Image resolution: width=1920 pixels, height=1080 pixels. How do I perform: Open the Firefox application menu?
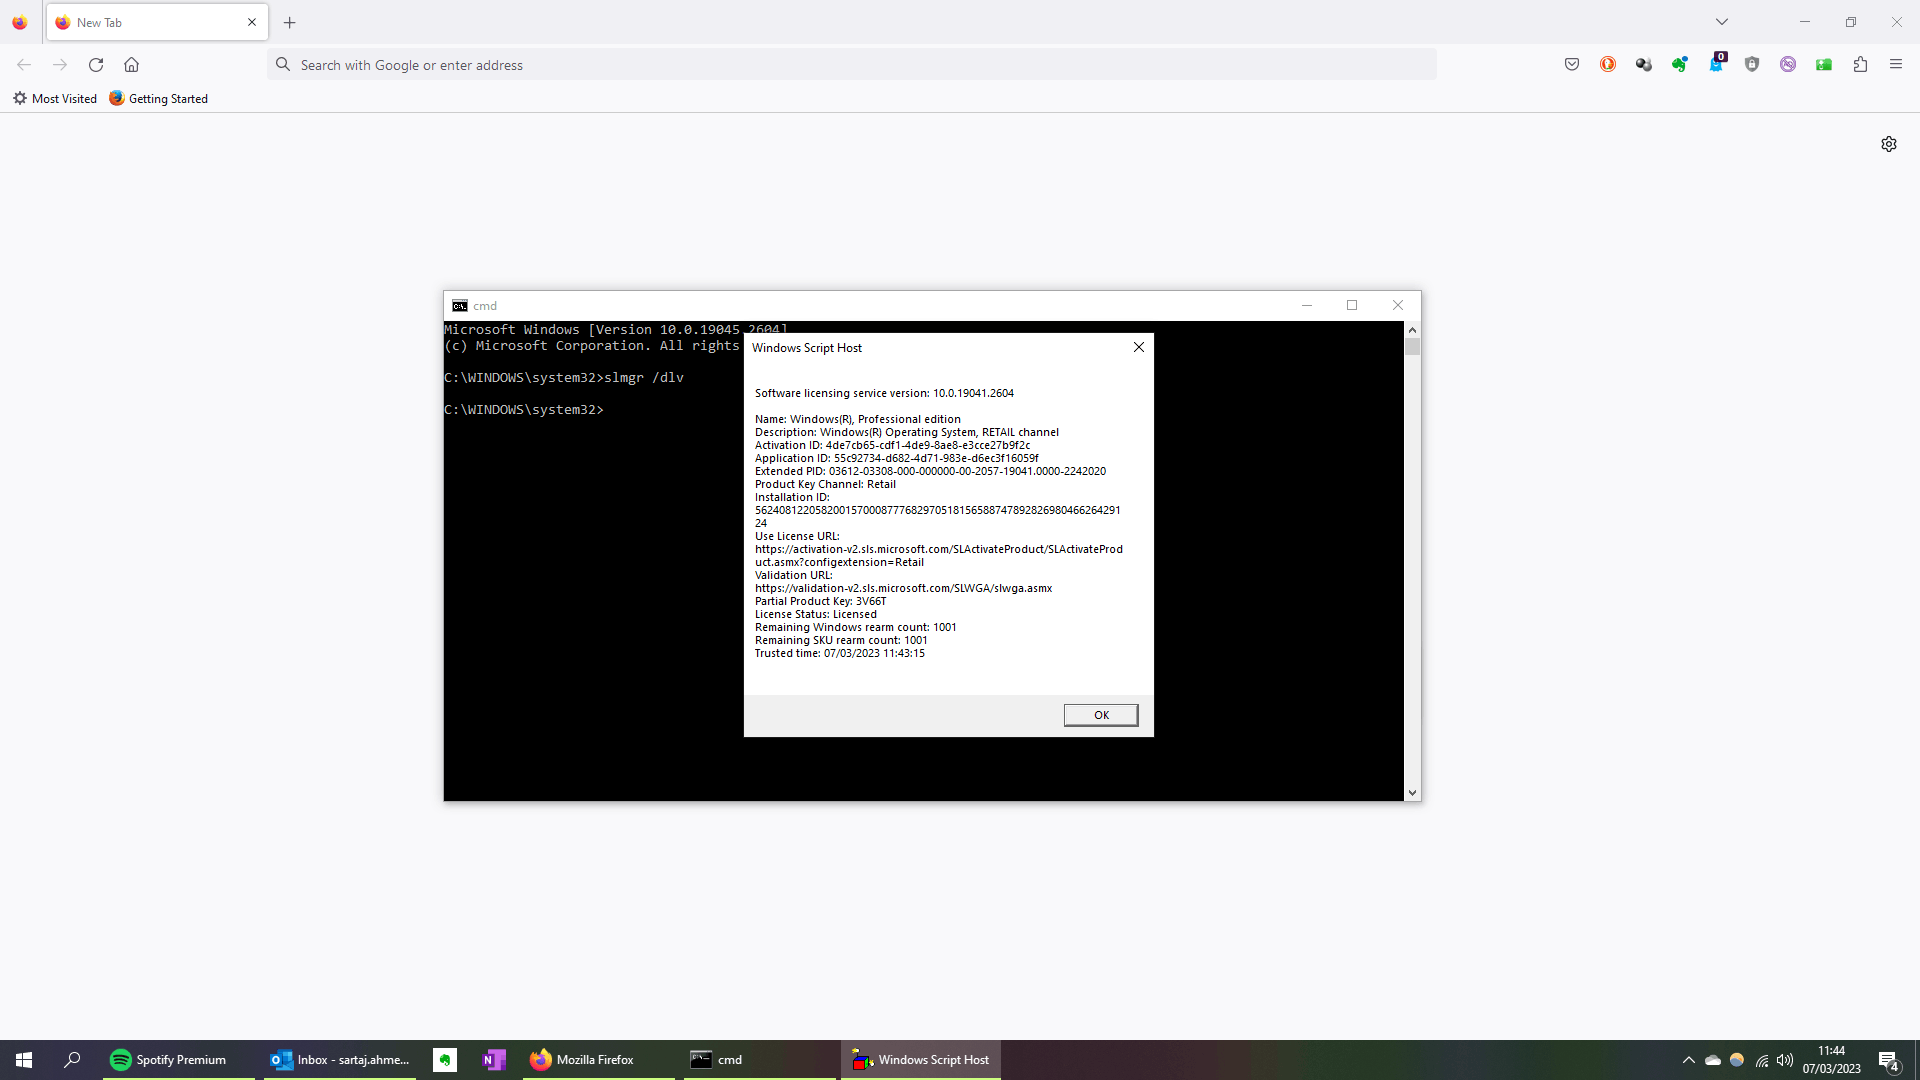coord(1896,64)
